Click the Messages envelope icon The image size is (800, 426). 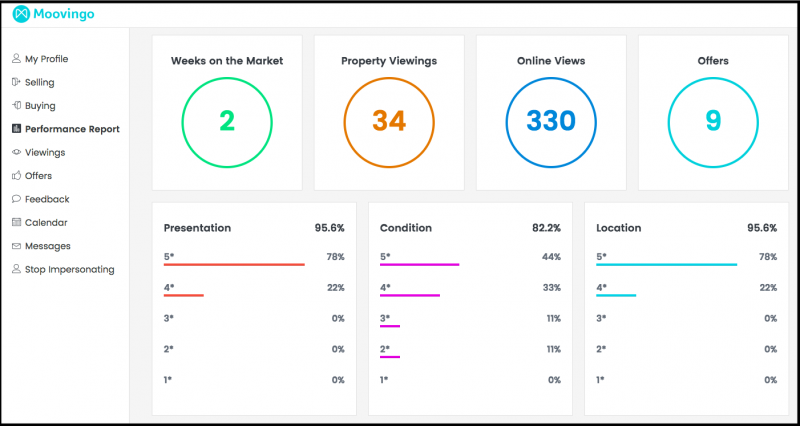click(x=16, y=246)
